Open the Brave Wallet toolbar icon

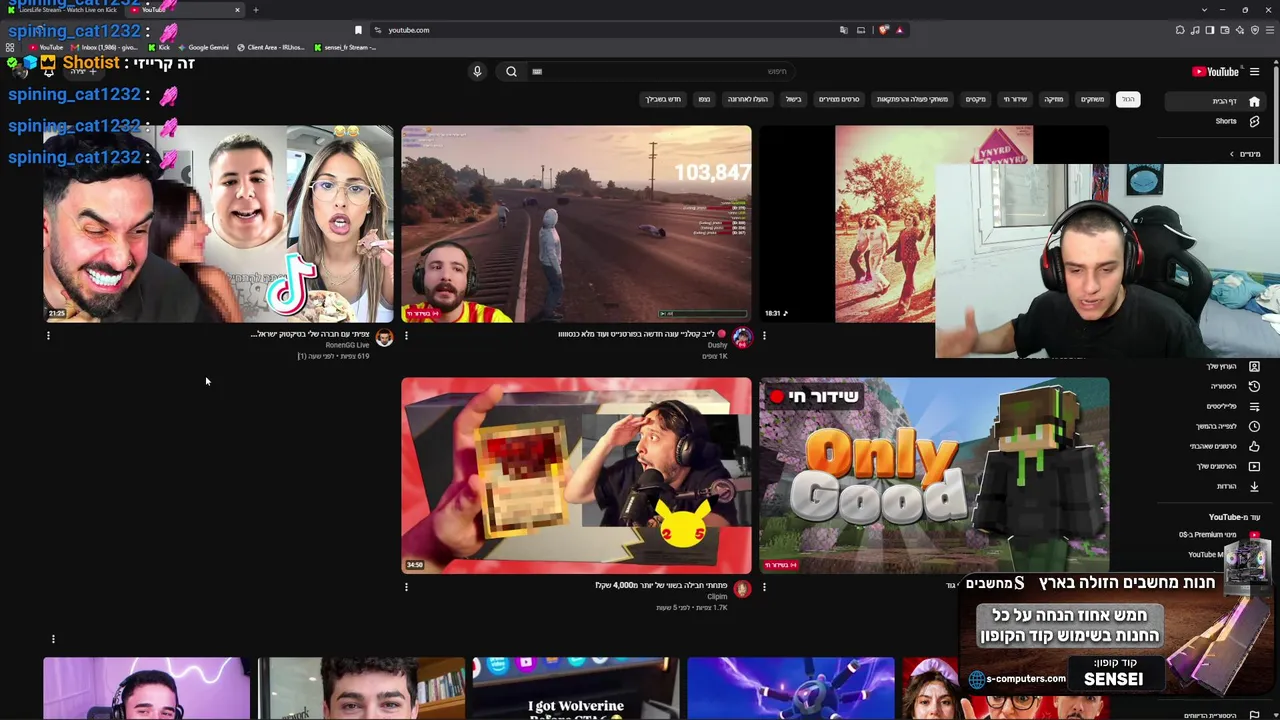1225,30
